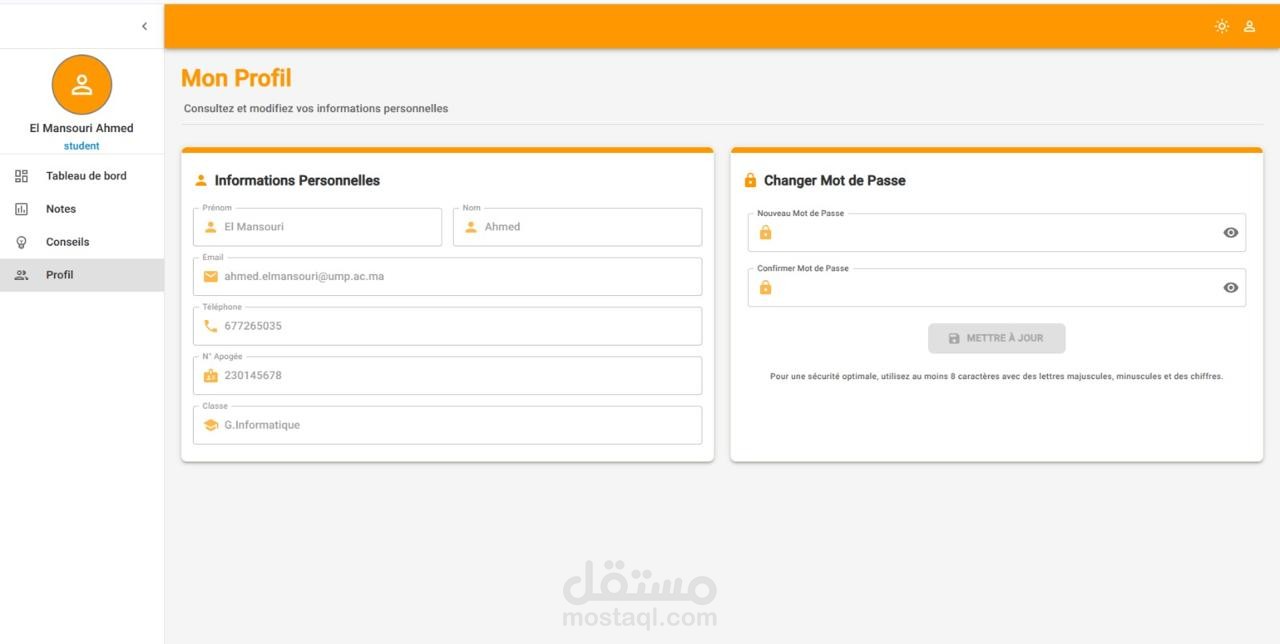Click the subtitle Consultez et modifiez vos informations

(x=316, y=108)
